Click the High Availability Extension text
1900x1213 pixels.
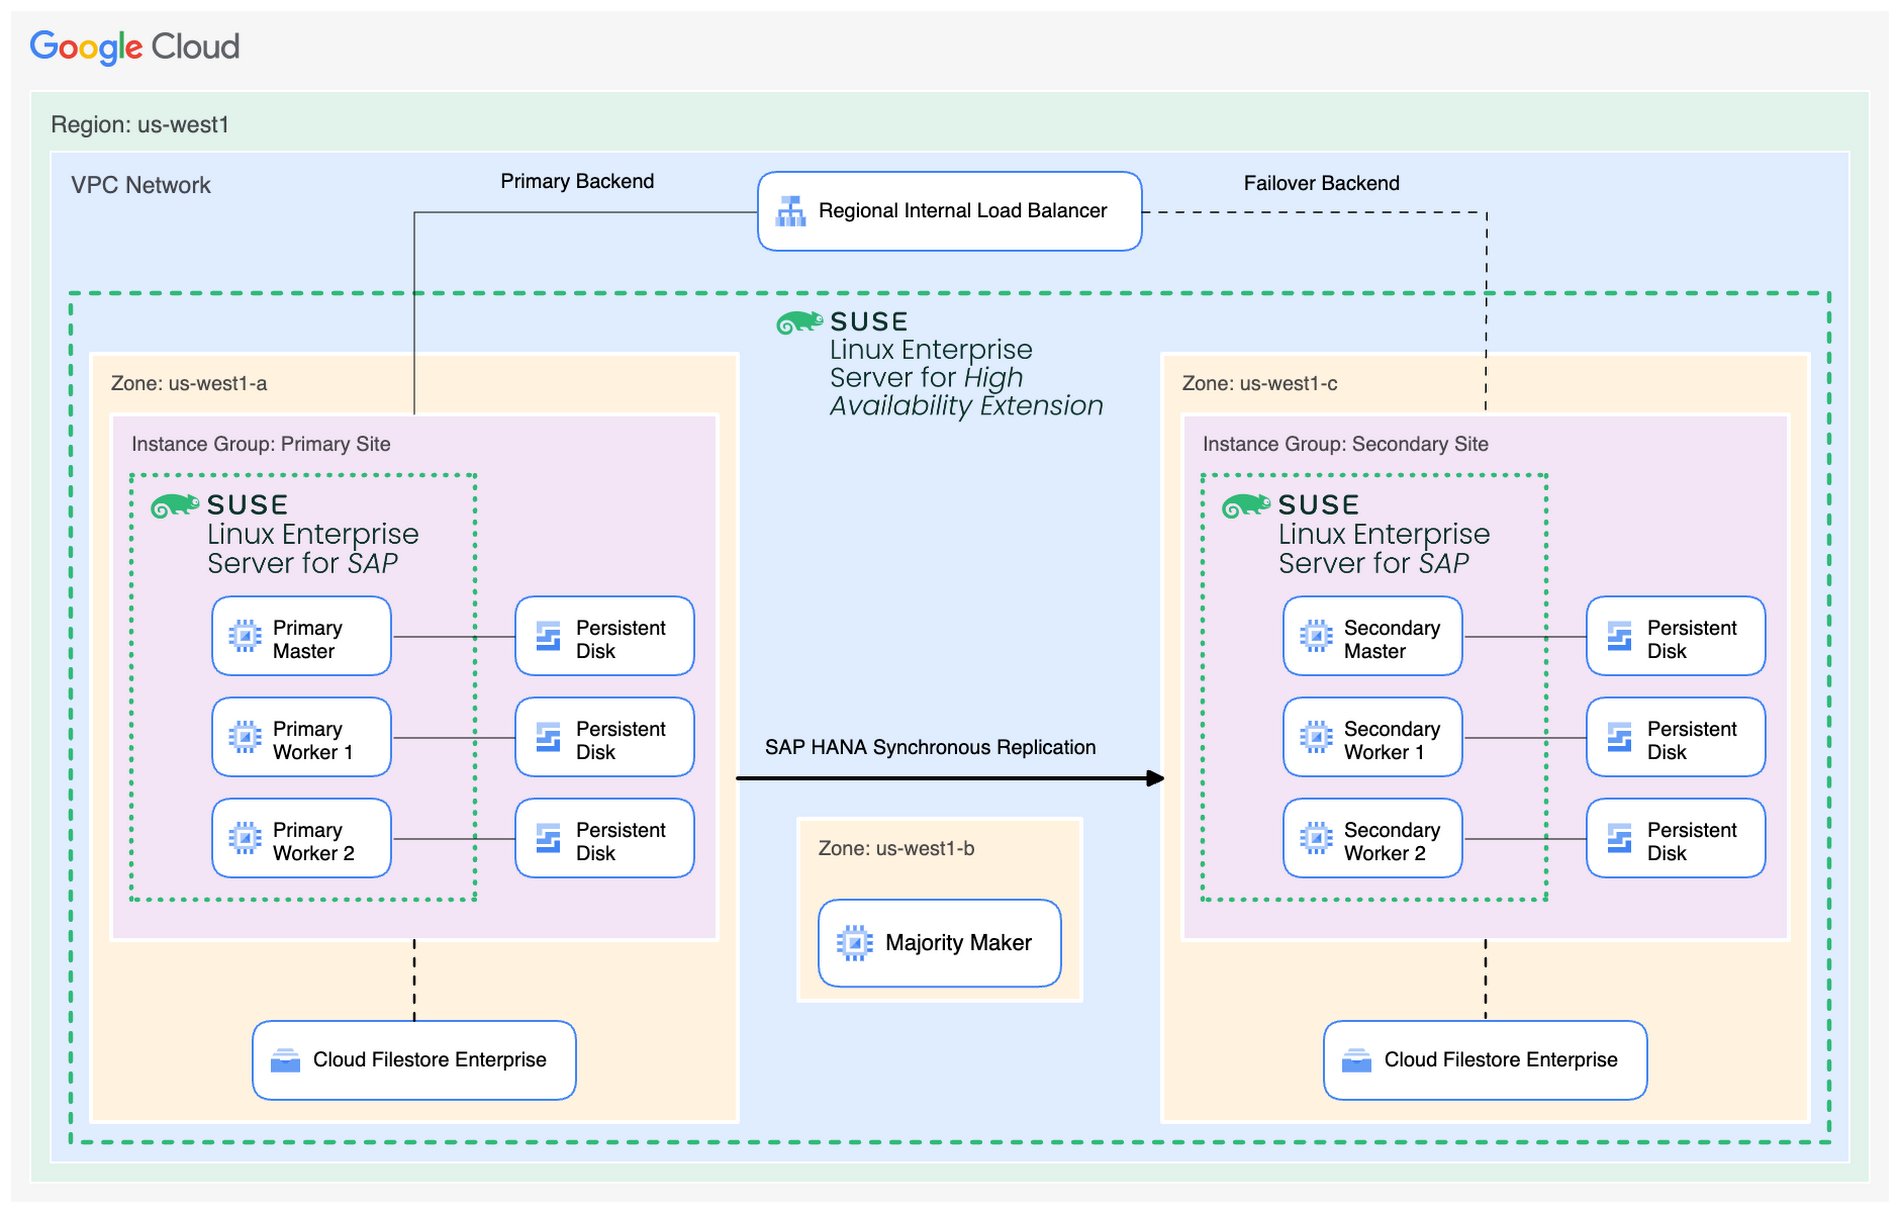click(966, 392)
